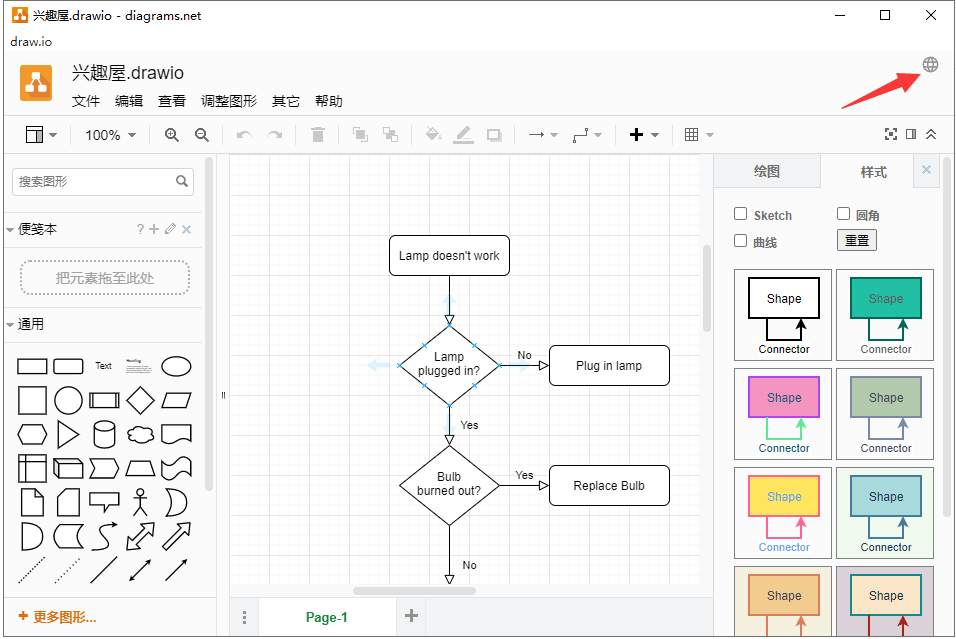This screenshot has height=639, width=956.
Task: Pick the stick figure actor shape
Action: click(141, 501)
